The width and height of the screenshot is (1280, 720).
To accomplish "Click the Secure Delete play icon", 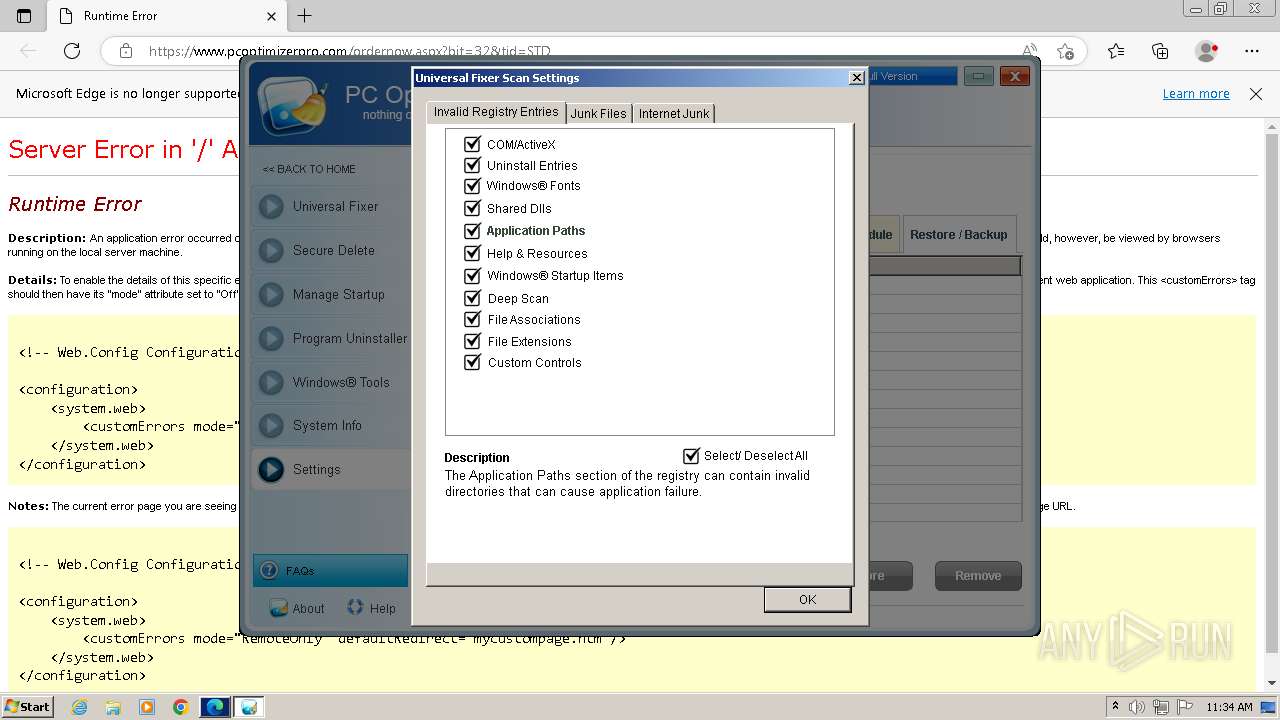I will pos(271,251).
